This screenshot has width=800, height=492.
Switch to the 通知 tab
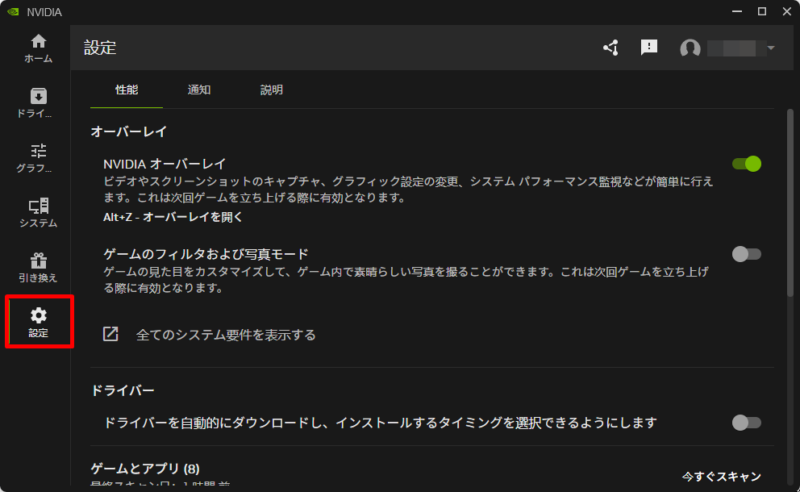pos(199,90)
